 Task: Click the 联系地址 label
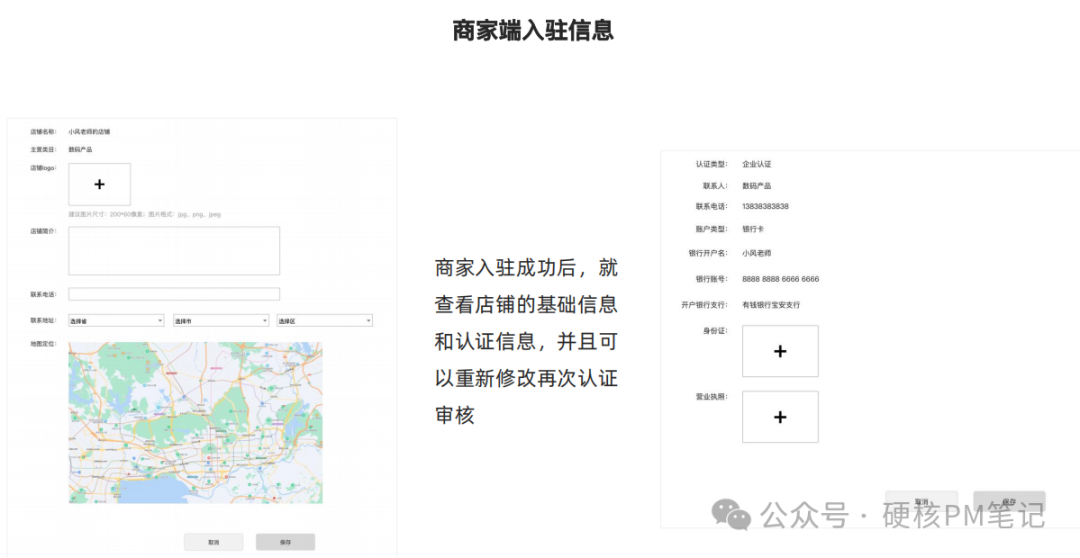click(43, 320)
